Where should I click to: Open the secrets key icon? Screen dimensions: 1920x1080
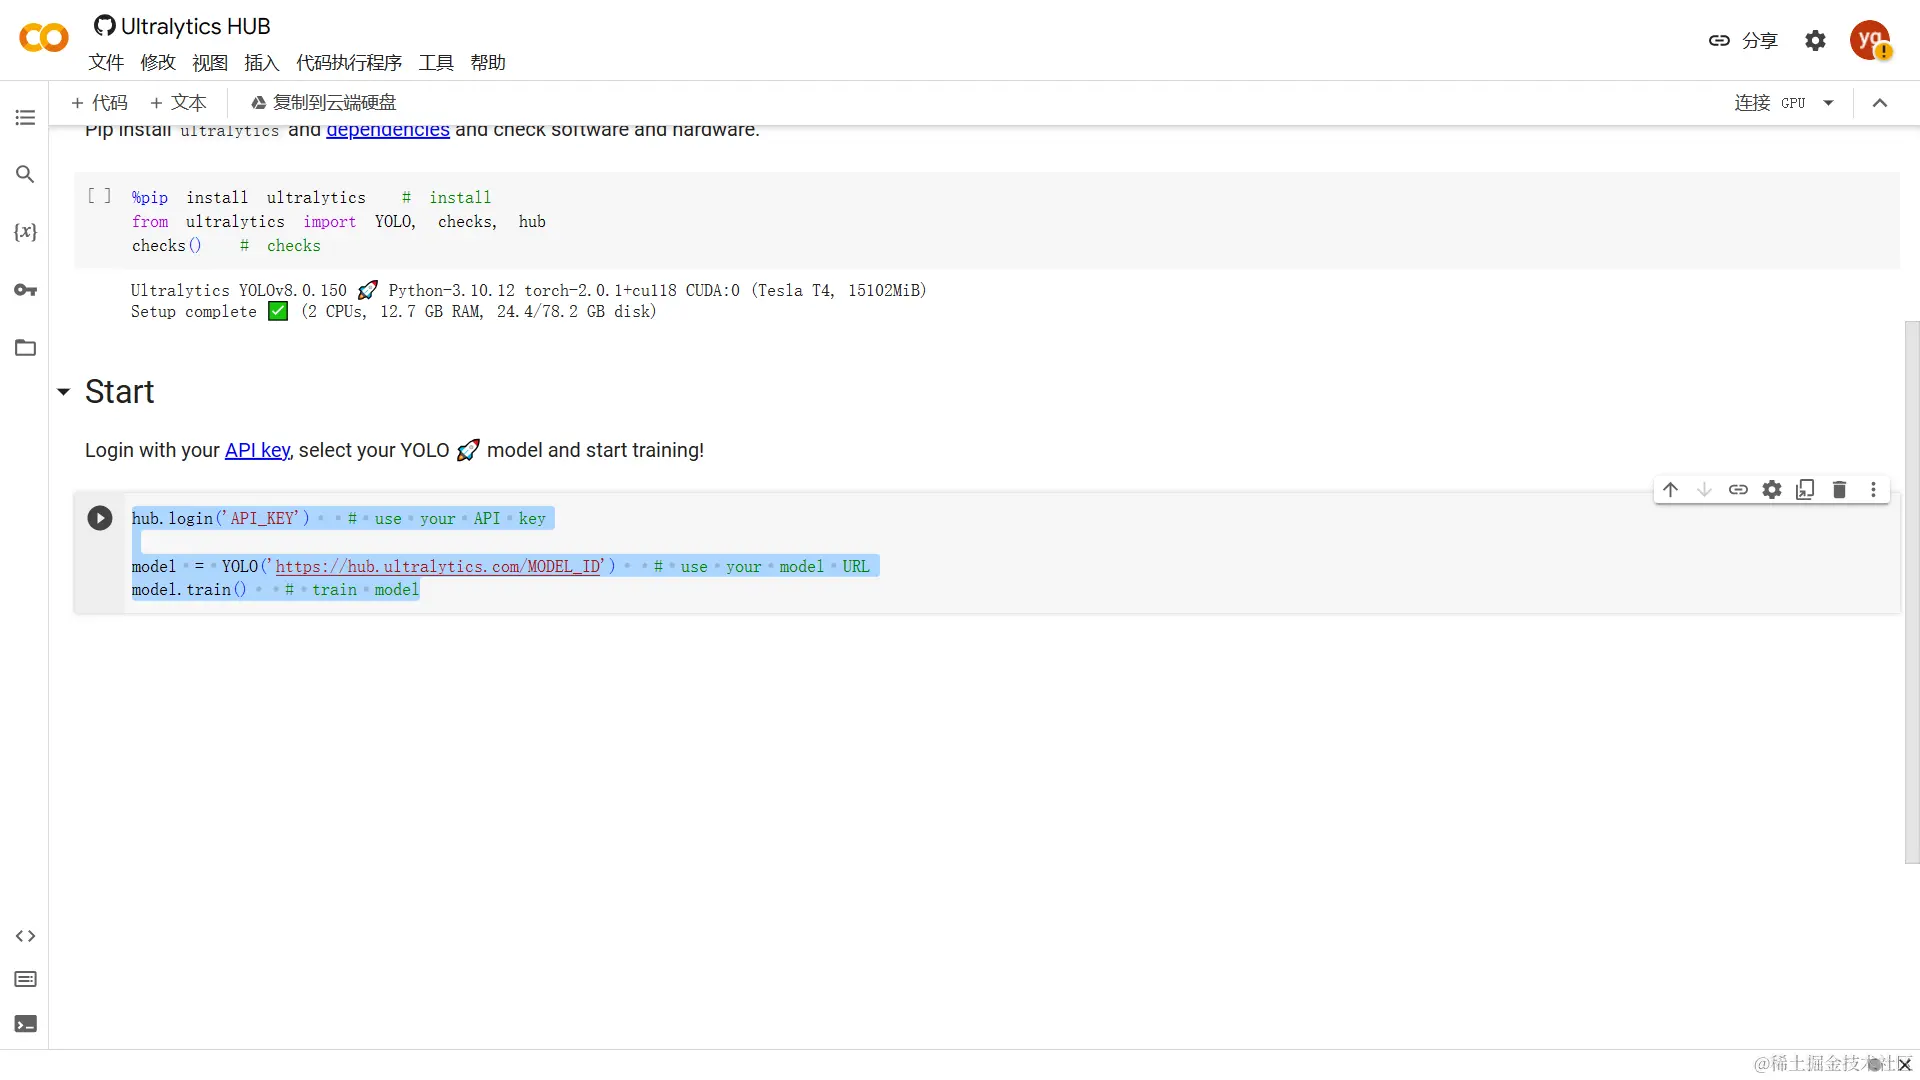pyautogui.click(x=25, y=290)
